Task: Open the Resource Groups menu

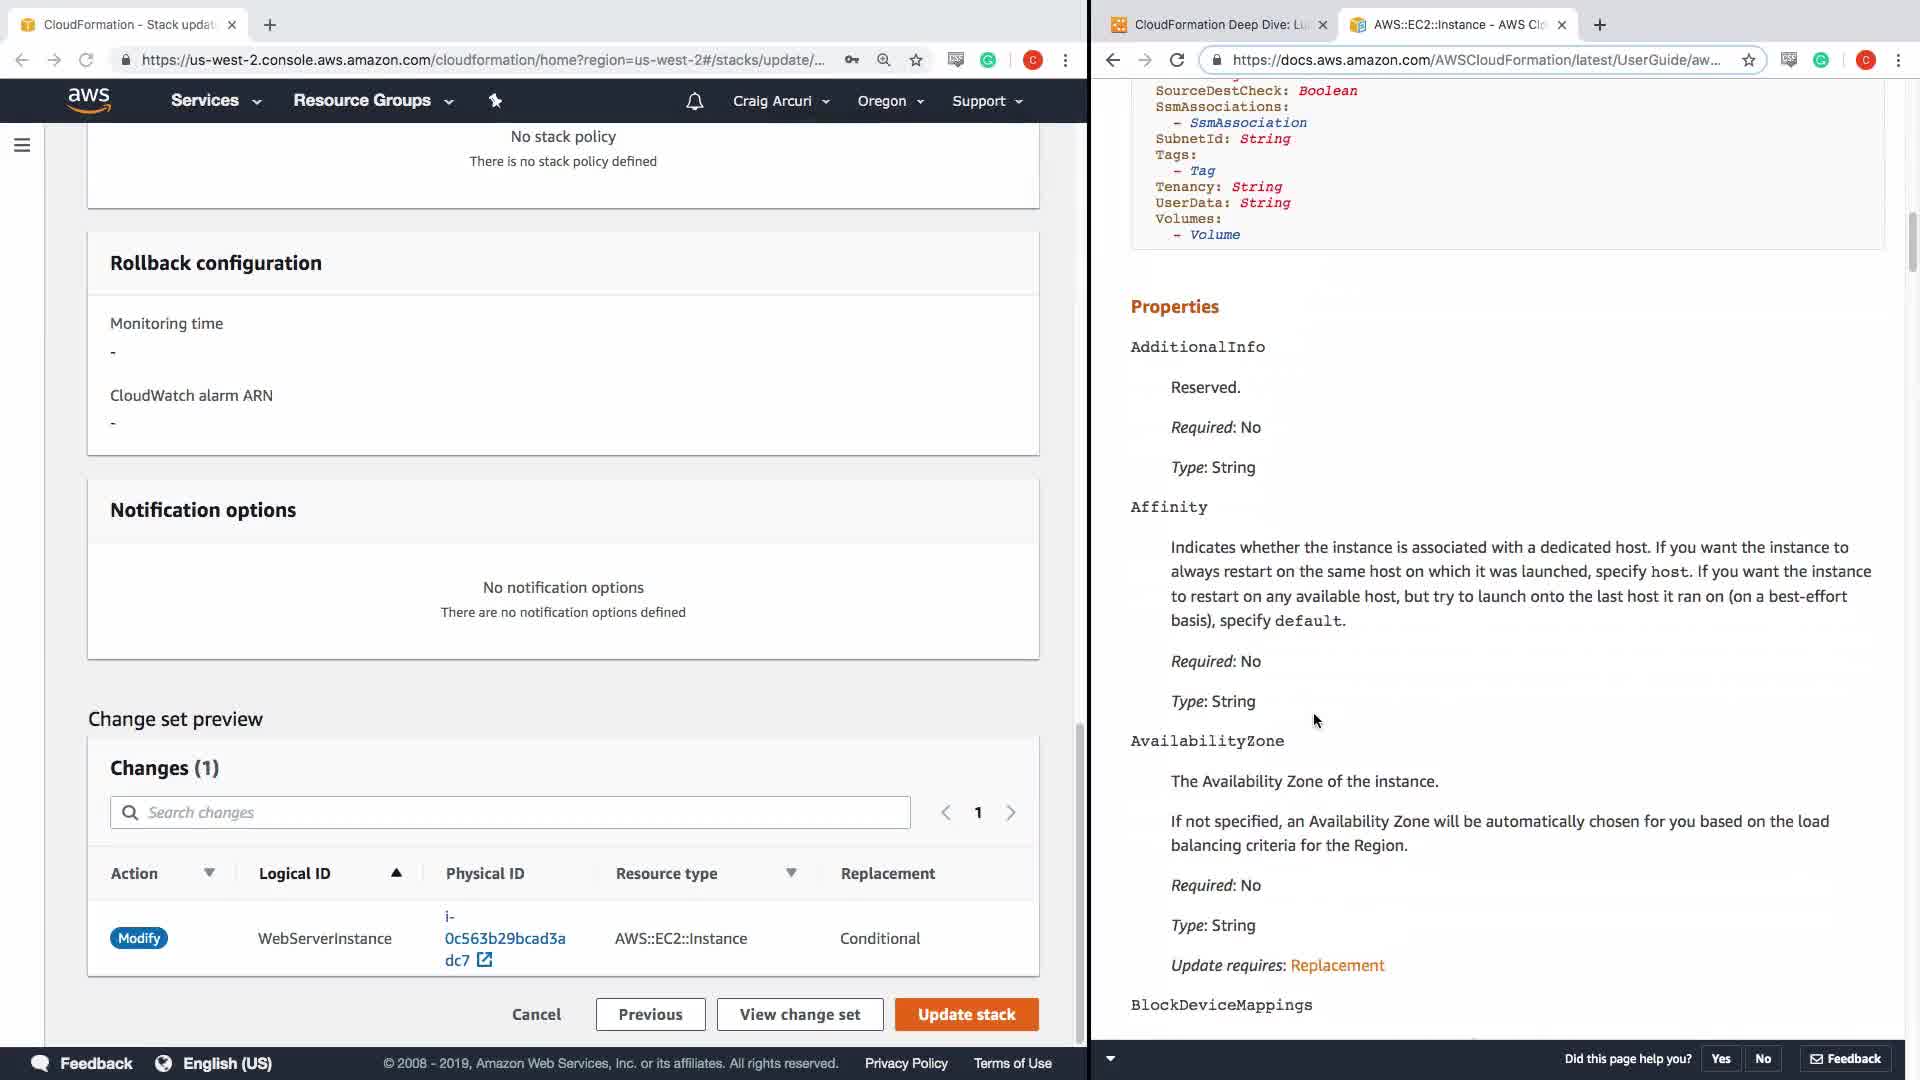Action: tap(372, 101)
